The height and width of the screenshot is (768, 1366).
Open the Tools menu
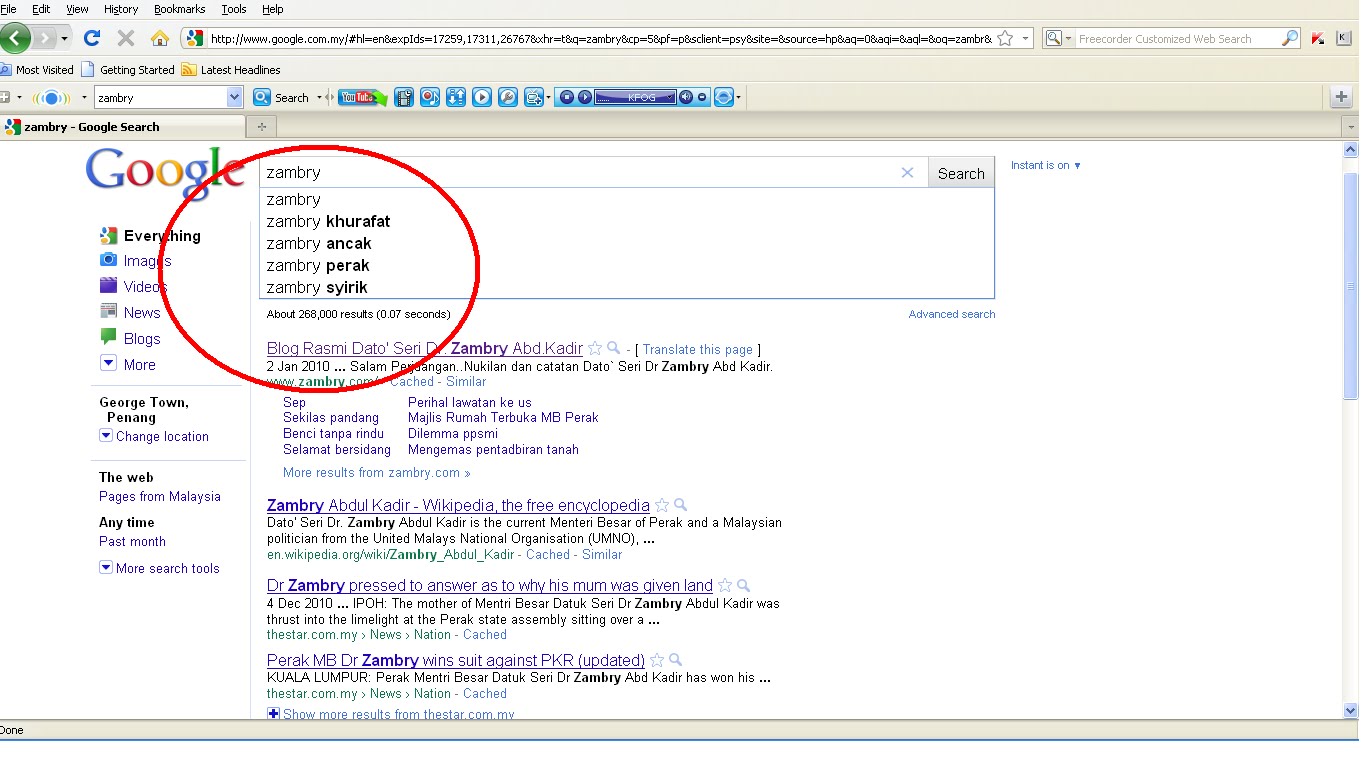233,9
